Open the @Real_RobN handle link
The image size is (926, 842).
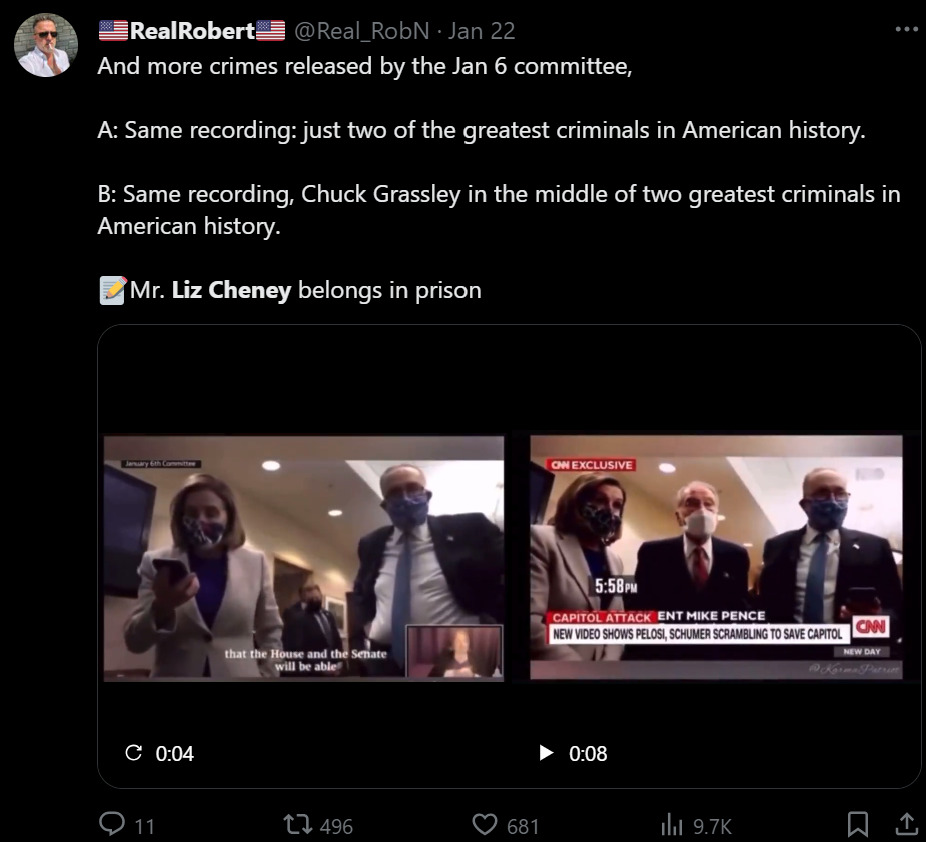coord(360,31)
